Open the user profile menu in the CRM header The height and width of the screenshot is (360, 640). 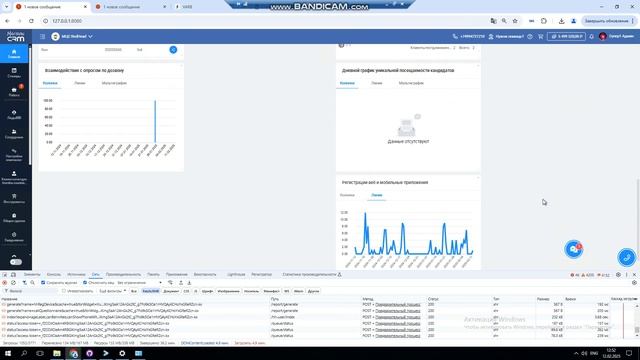pos(616,36)
